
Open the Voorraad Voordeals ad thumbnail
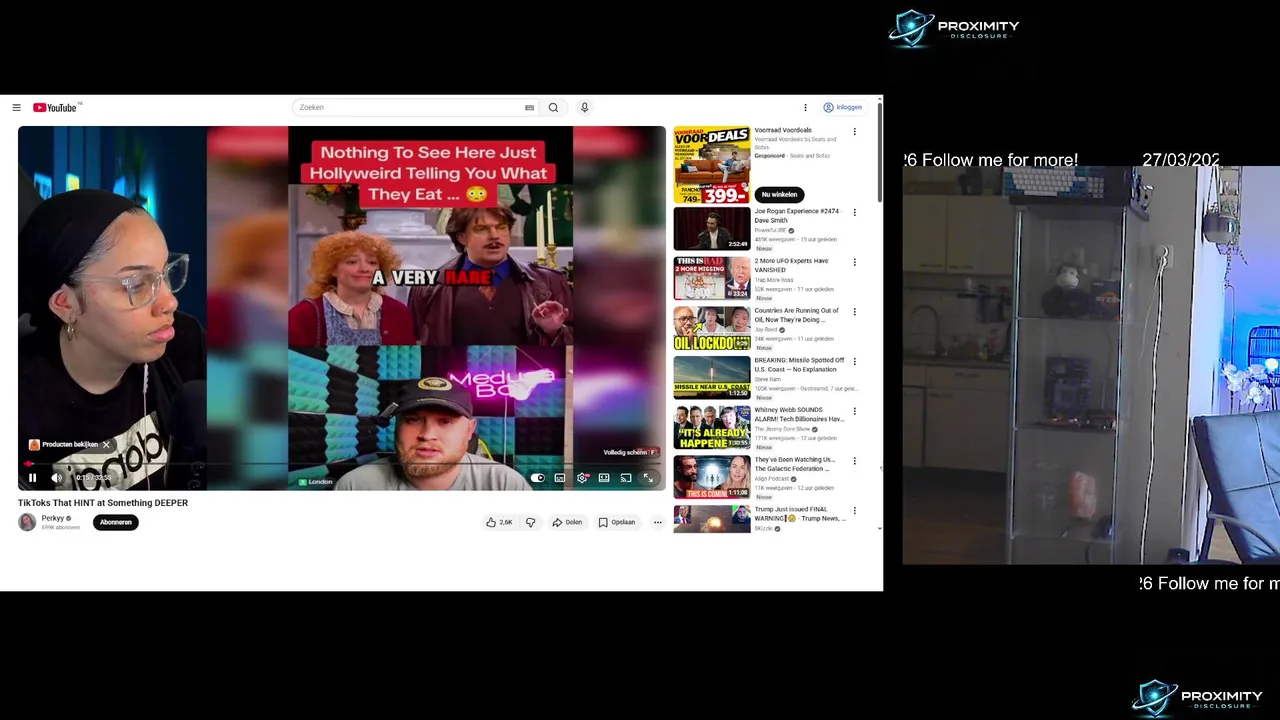(x=712, y=165)
